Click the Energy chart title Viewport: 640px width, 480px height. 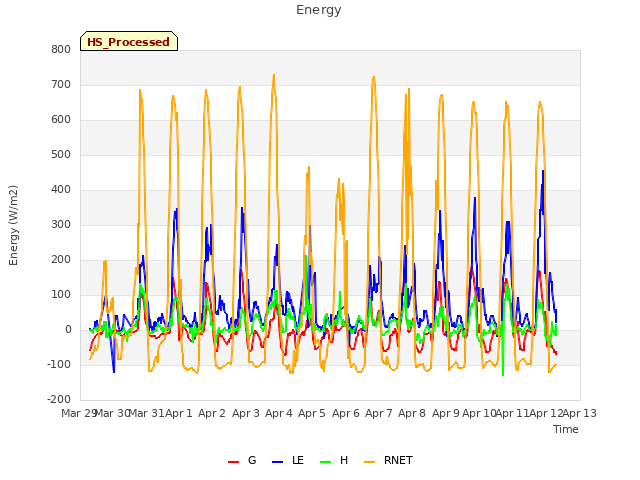[319, 10]
